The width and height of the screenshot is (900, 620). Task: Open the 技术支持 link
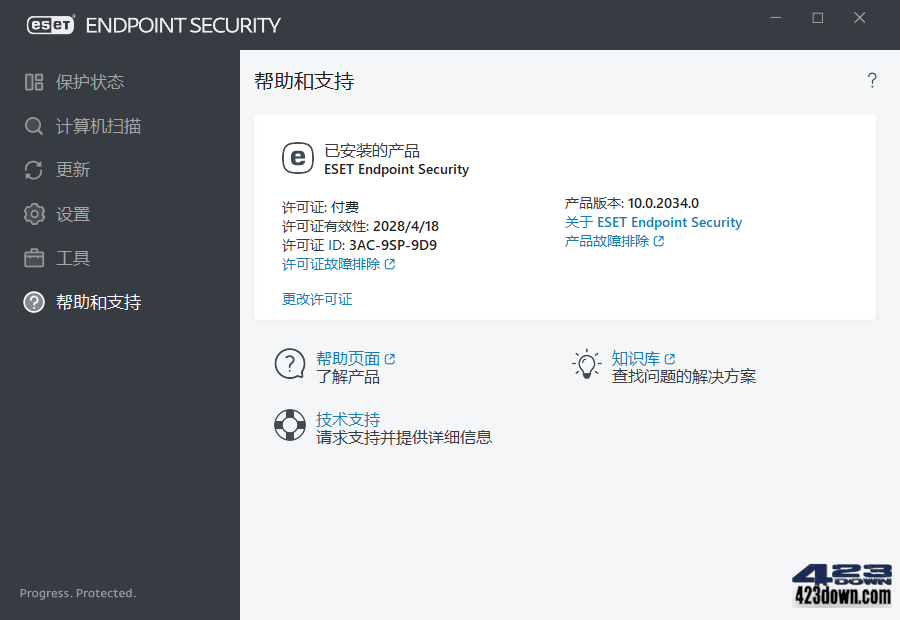348,418
